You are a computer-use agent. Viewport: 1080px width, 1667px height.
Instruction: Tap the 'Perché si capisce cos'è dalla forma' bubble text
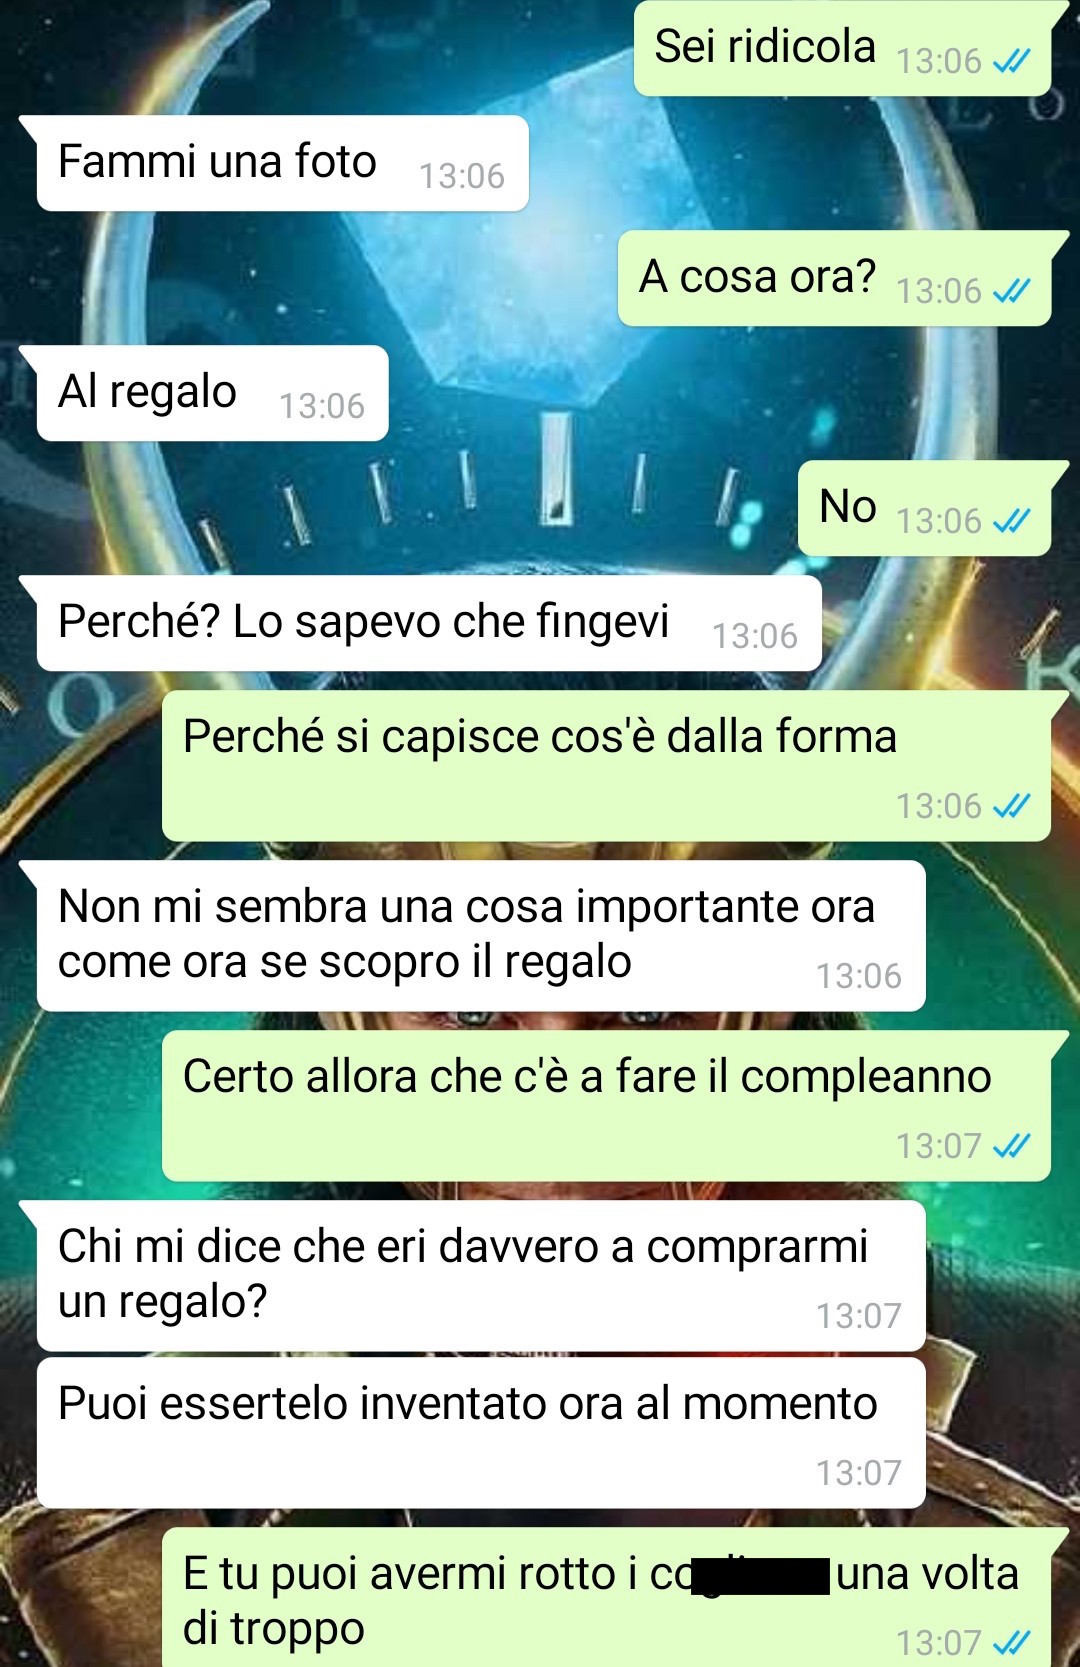point(540,738)
